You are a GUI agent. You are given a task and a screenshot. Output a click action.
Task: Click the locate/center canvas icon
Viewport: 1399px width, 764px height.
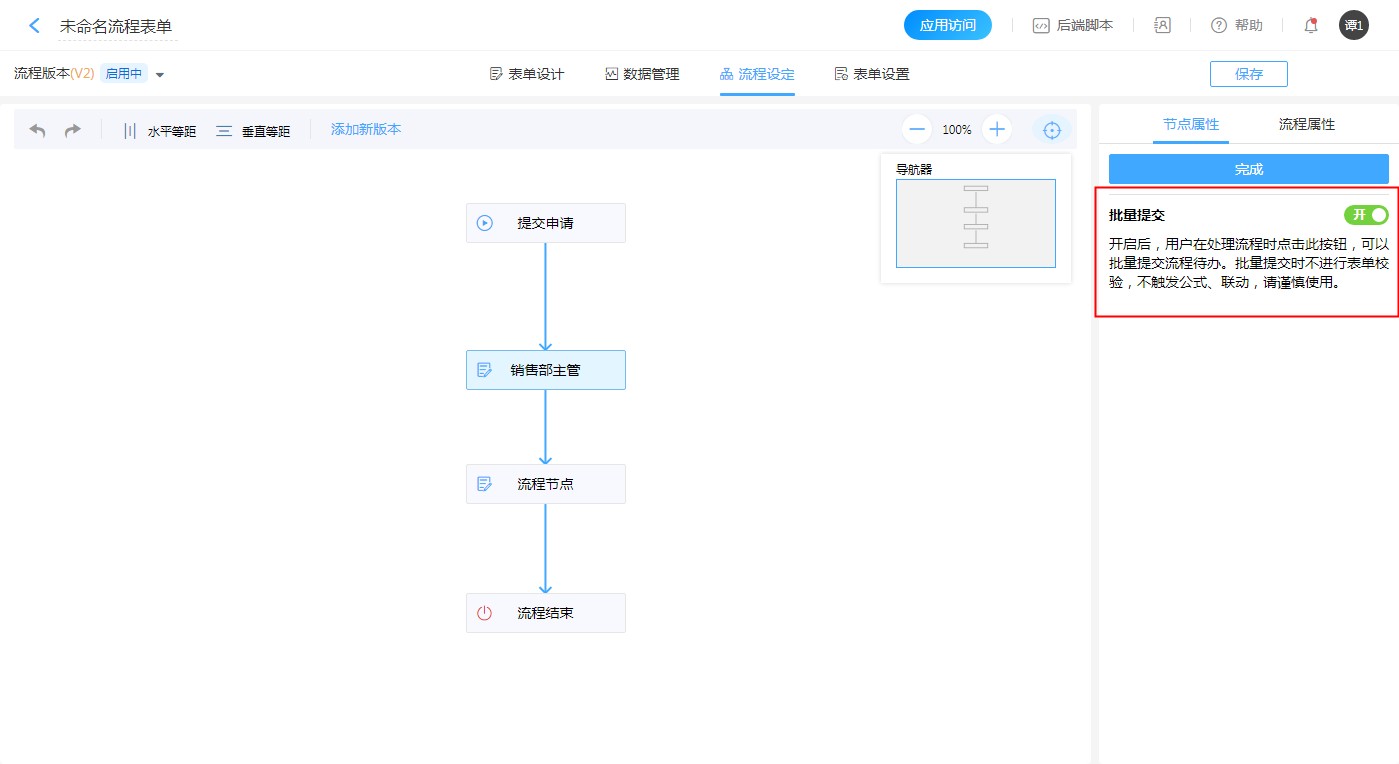click(x=1052, y=130)
